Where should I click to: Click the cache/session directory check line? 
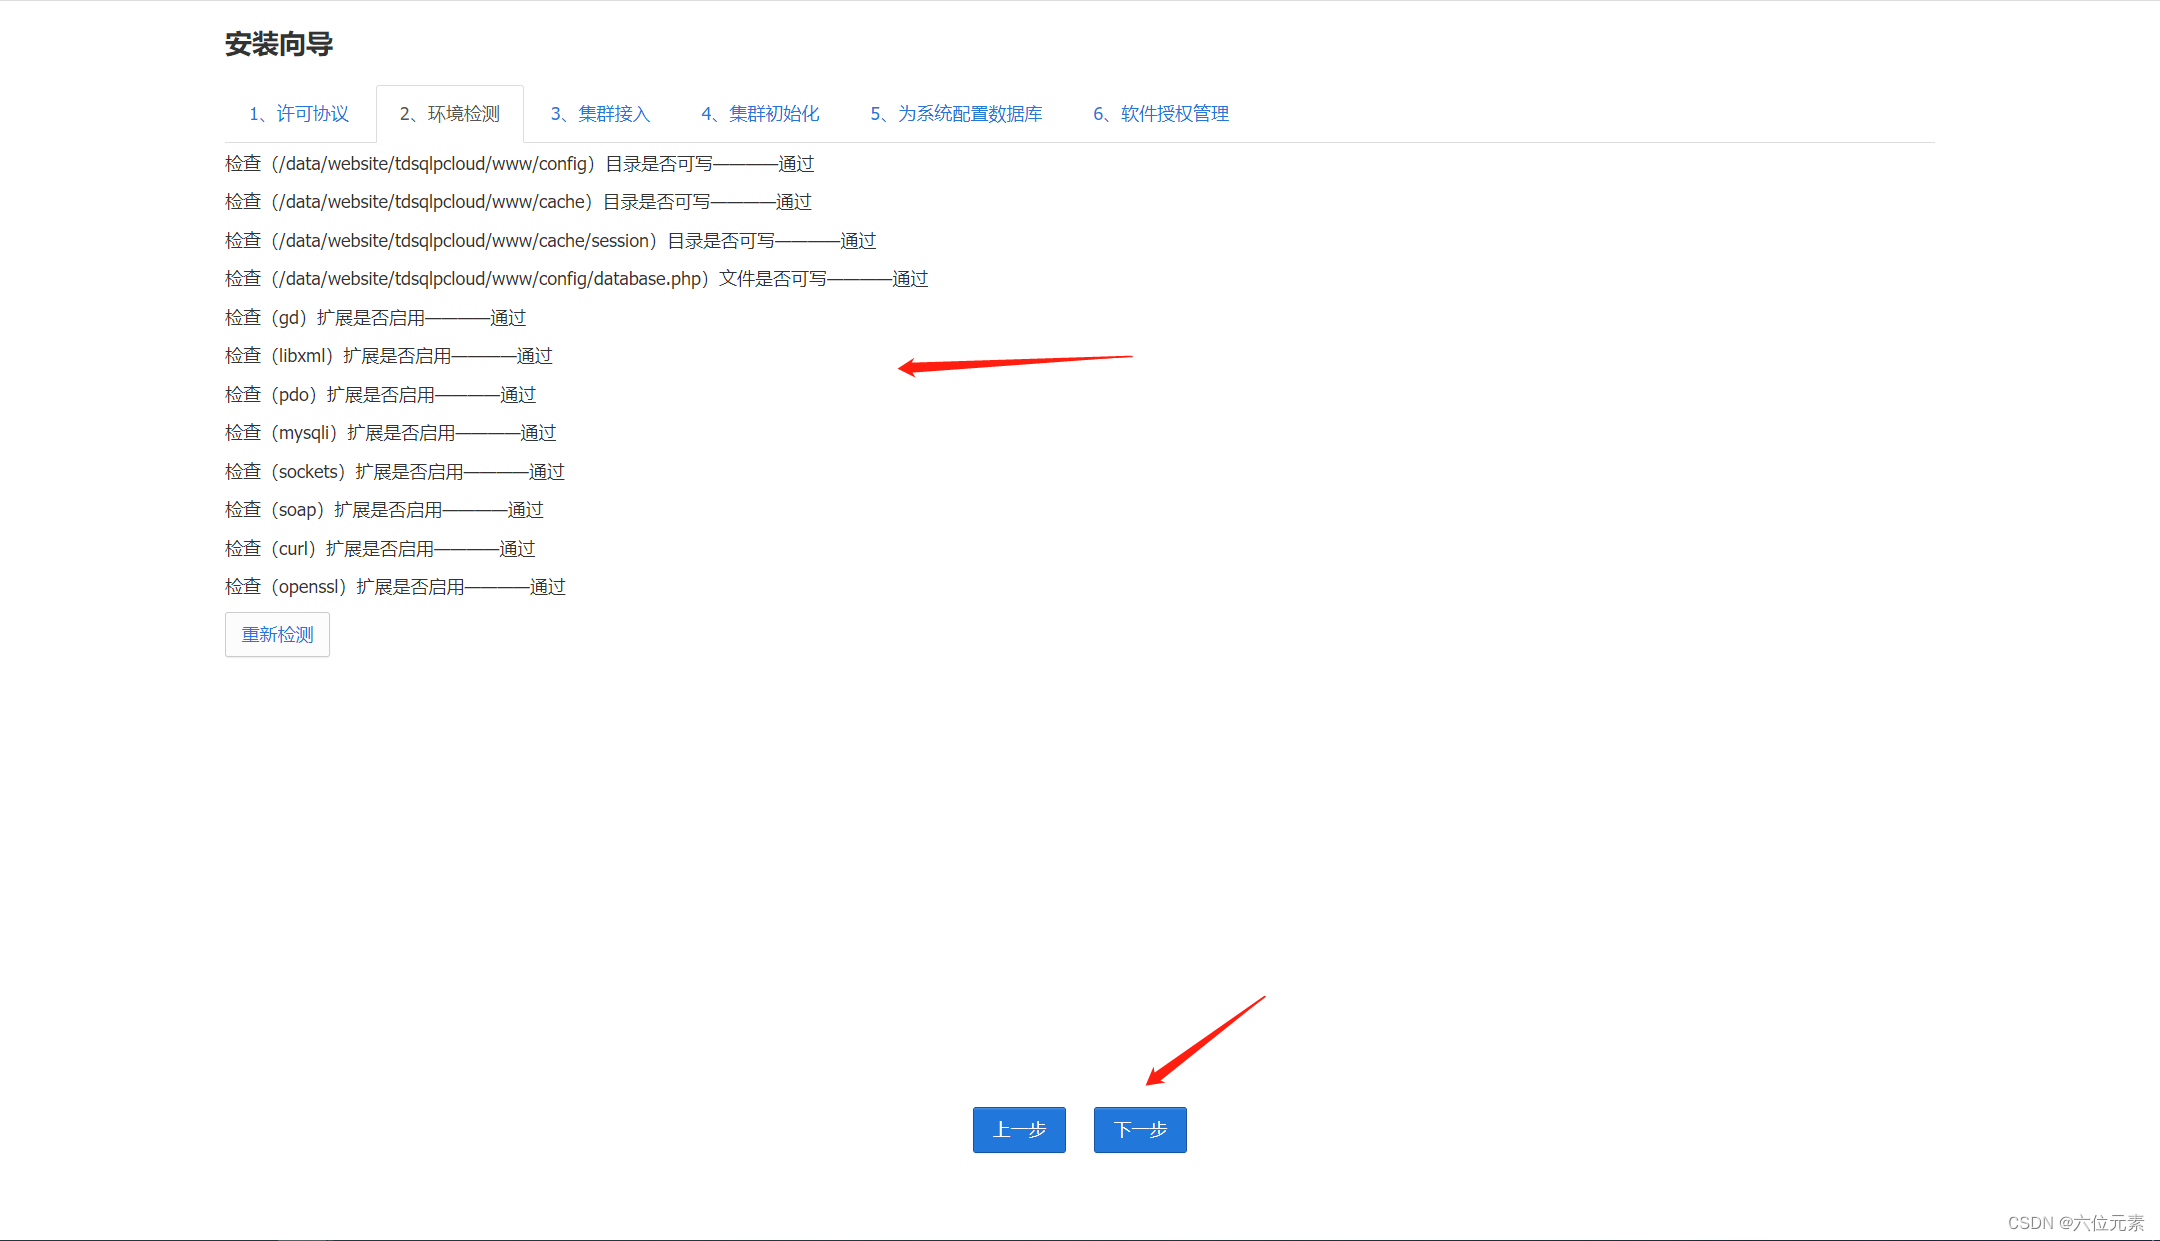click(550, 241)
